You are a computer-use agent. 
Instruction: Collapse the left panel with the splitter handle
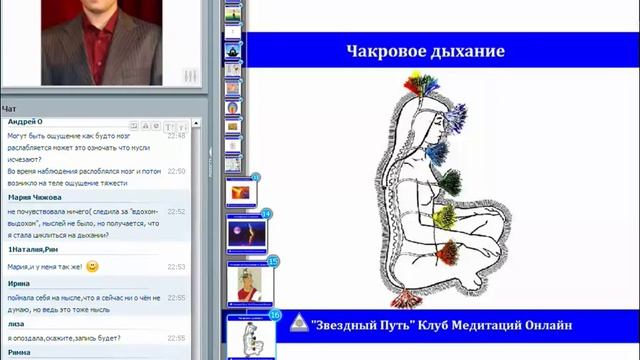coord(211,162)
